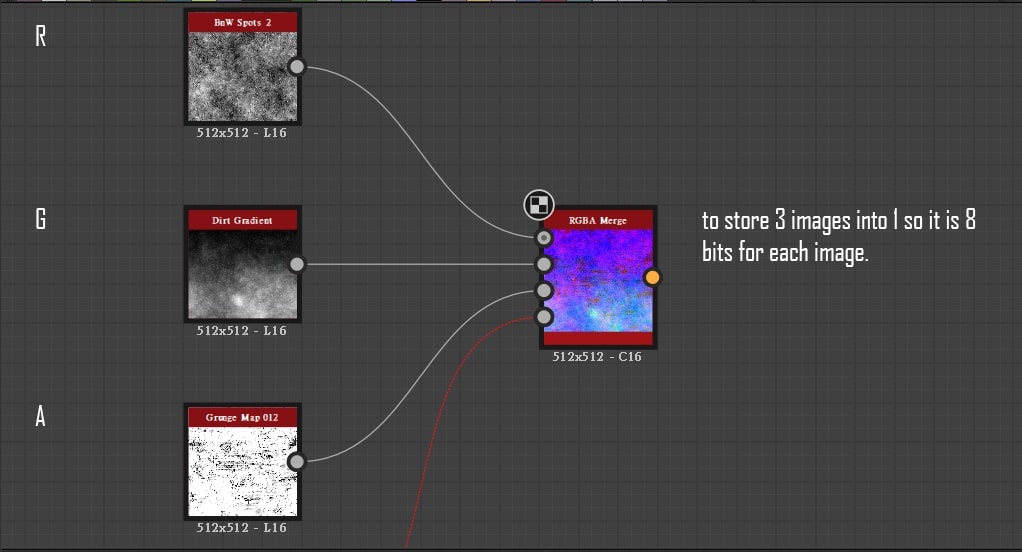The image size is (1022, 552).
Task: Click the Grunge Map 012 node output connector
Action: point(297,461)
